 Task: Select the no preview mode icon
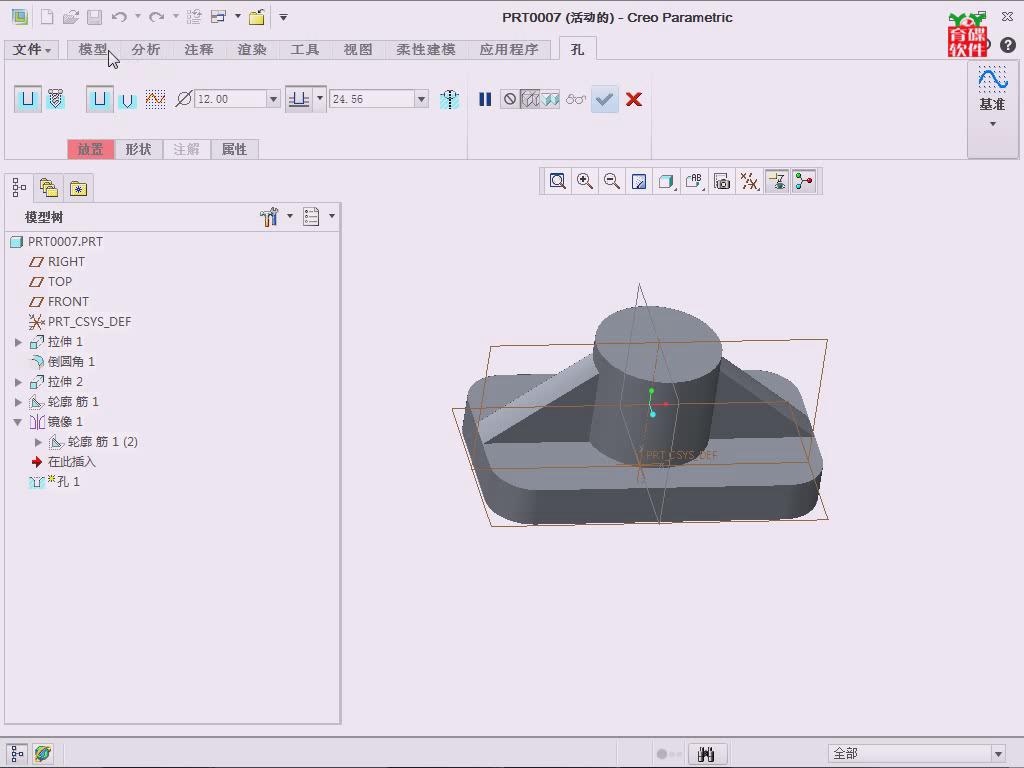(509, 99)
